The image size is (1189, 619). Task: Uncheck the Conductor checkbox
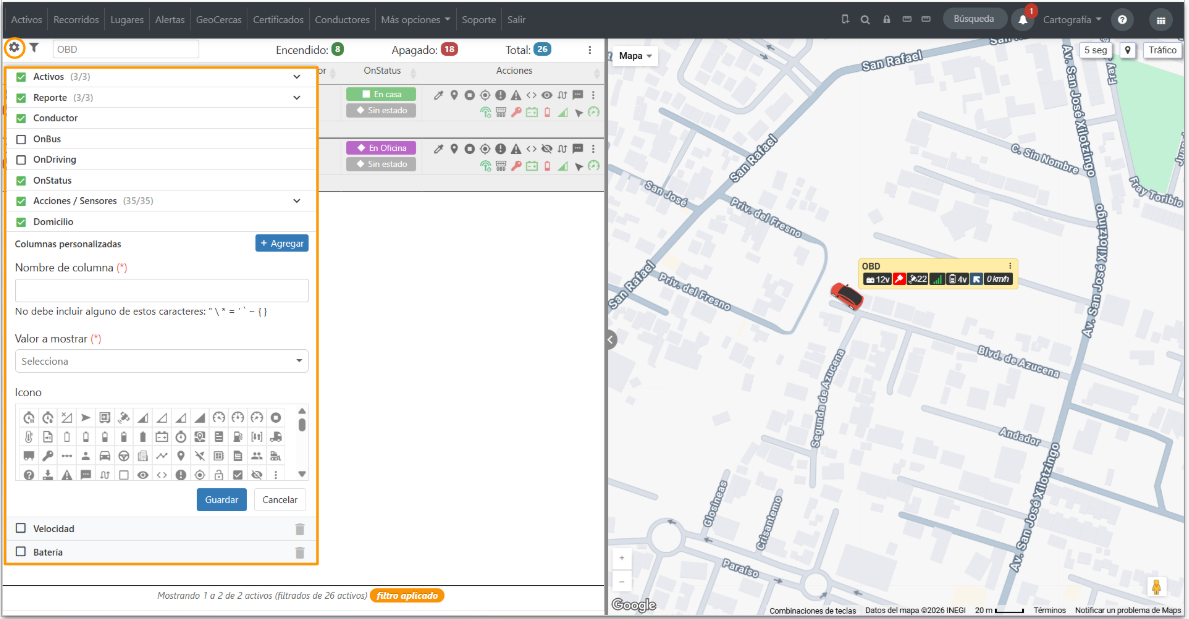click(x=21, y=118)
